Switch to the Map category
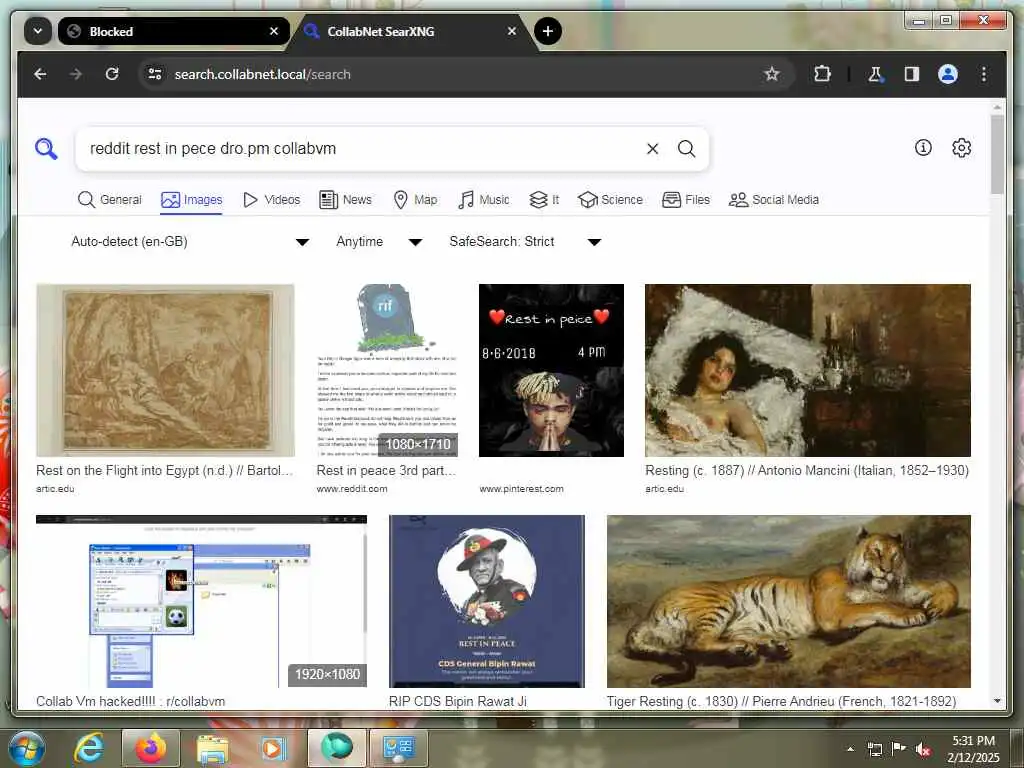 coord(415,200)
